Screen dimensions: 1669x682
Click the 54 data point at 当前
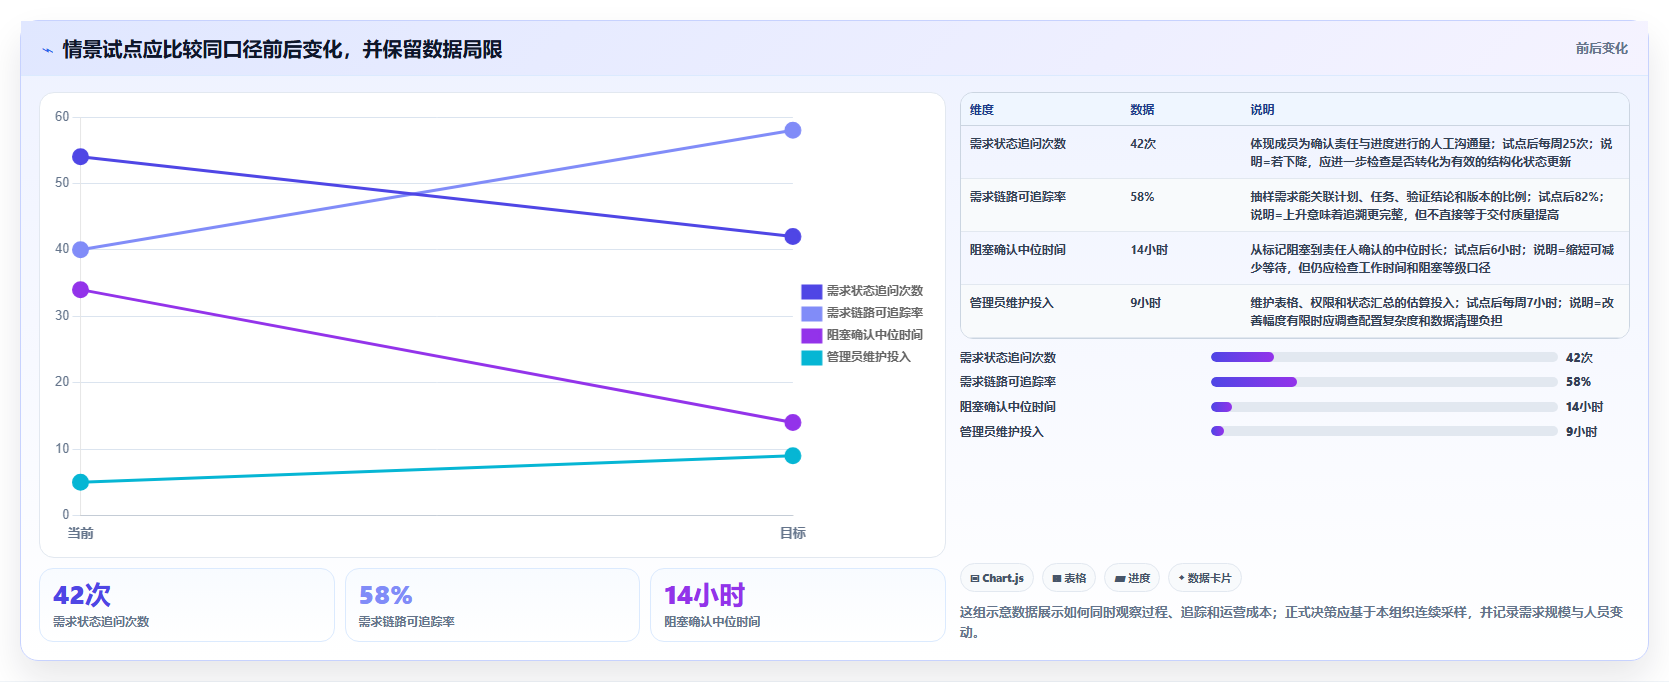tap(81, 157)
